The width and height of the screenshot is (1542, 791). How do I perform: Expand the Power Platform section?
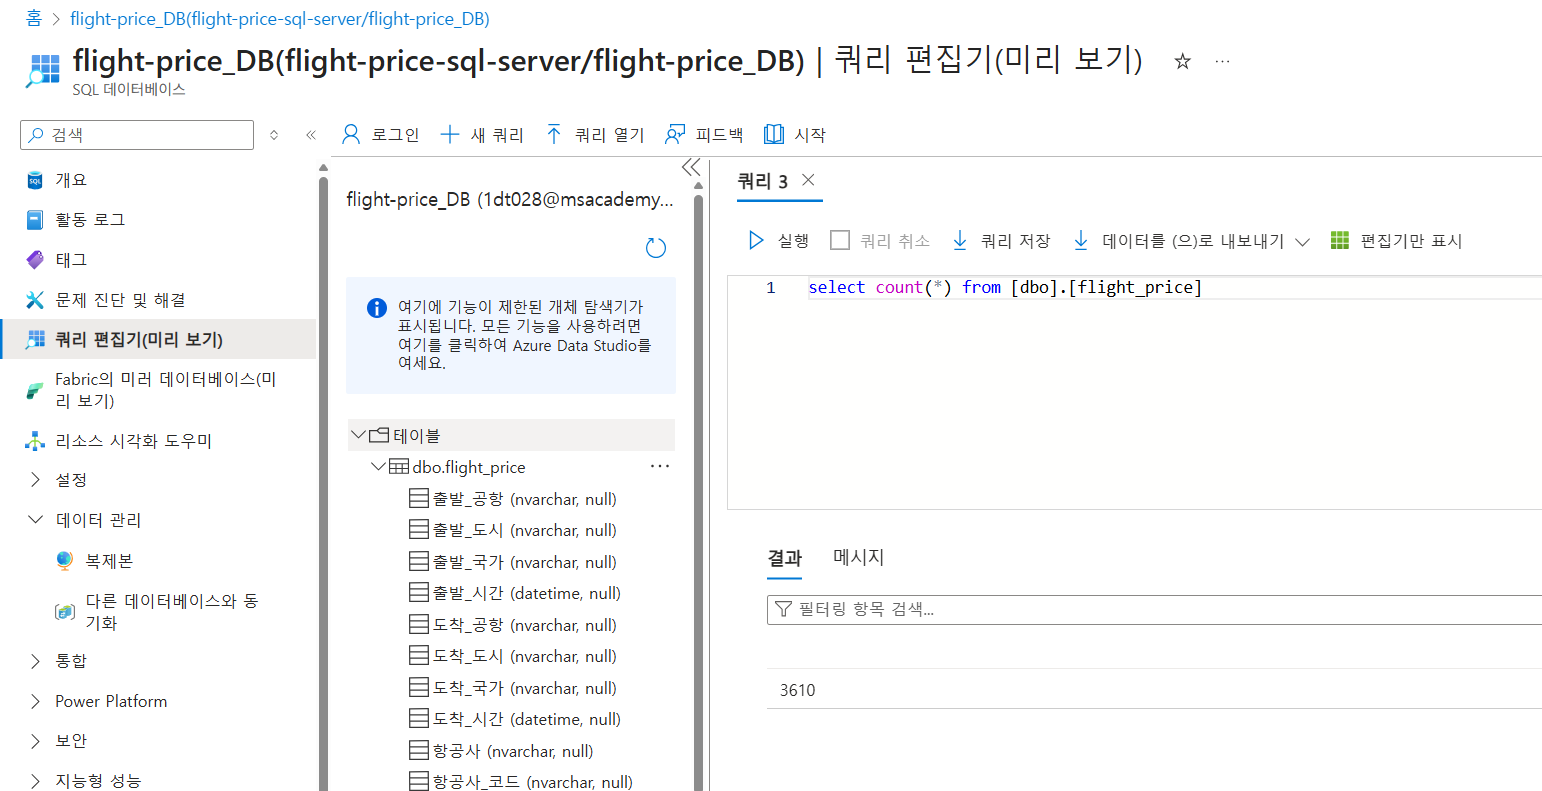pos(36,701)
